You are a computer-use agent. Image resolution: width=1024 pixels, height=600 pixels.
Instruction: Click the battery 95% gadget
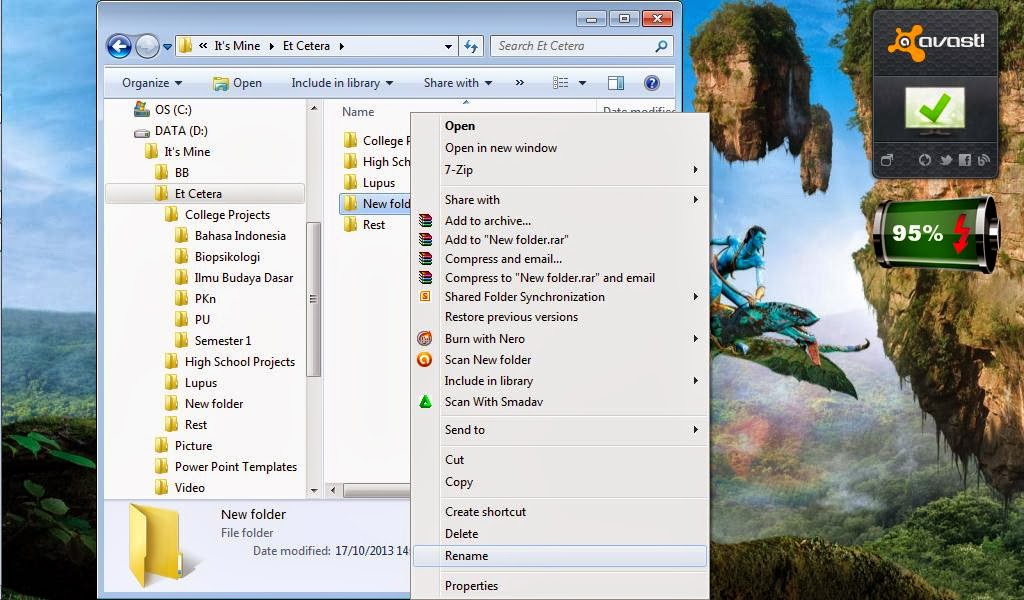tap(936, 234)
